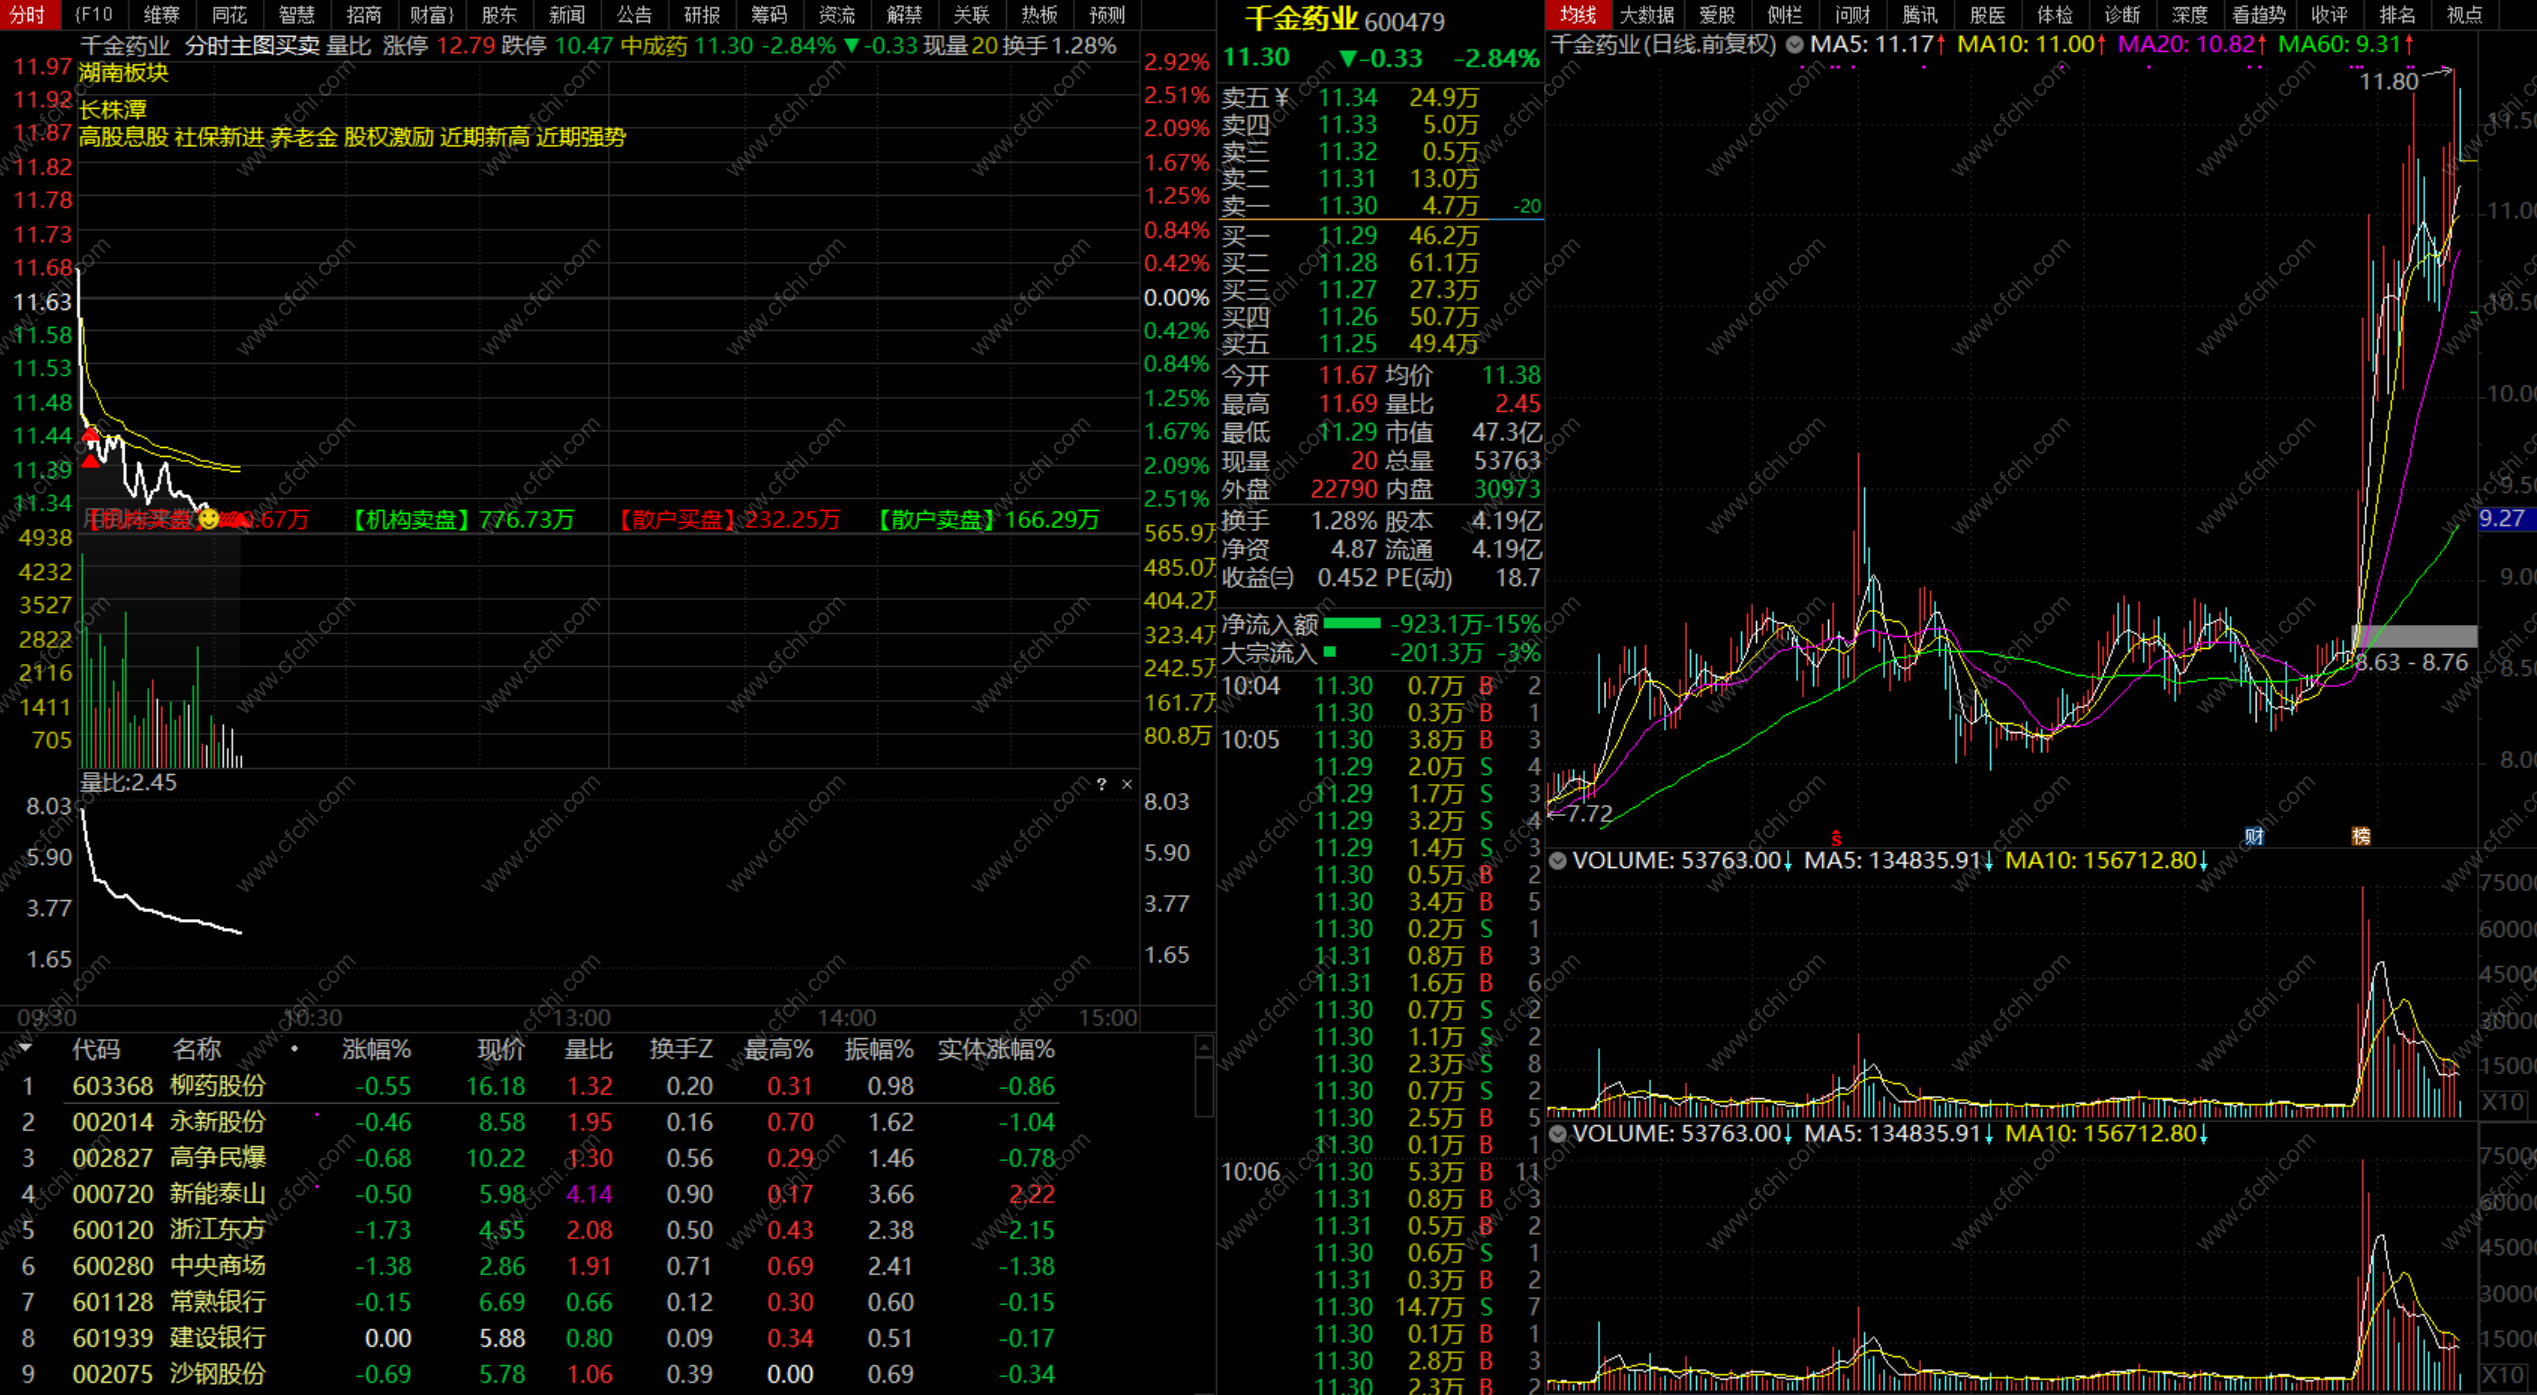Screen dimensions: 2537x1395
Task: Sort stock list by 涨幅% column header
Action: point(376,1049)
